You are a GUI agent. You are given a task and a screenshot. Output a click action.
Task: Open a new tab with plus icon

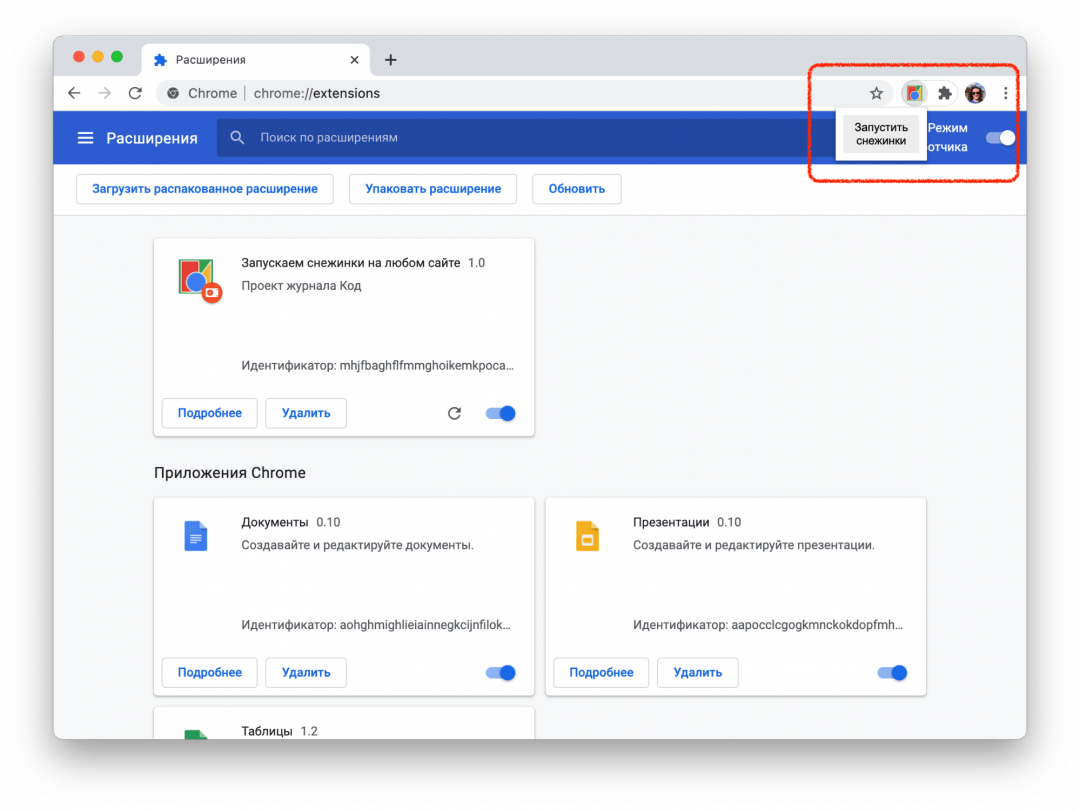coord(391,60)
